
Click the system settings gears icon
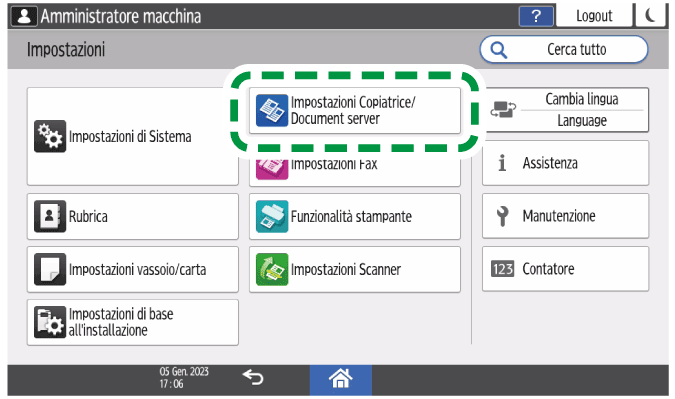coord(50,136)
